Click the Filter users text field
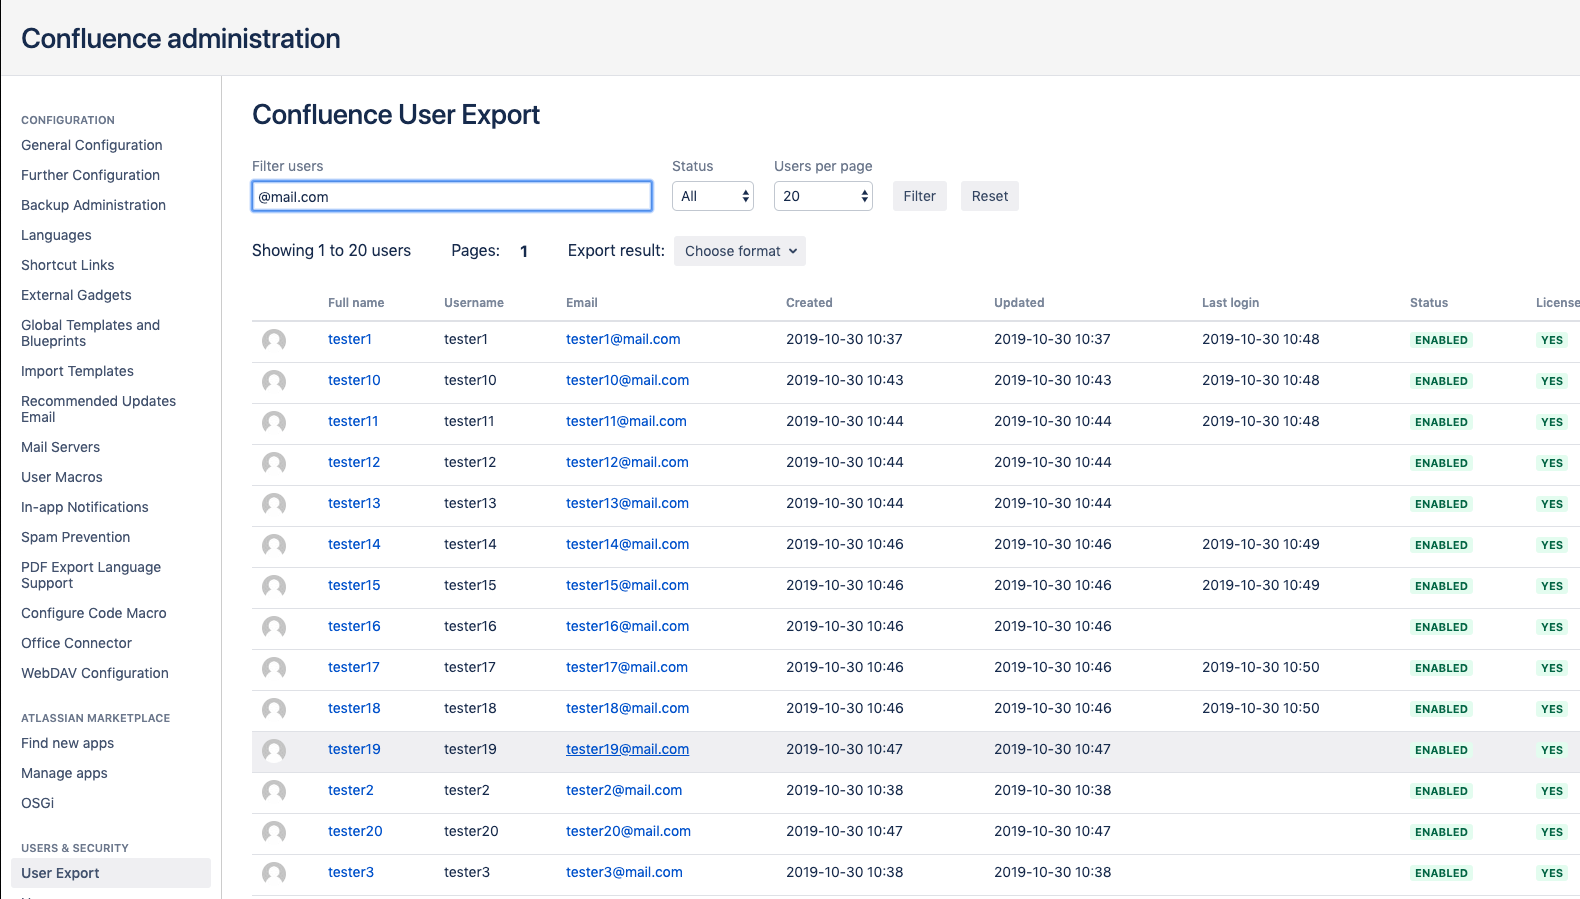1580x899 pixels. (x=452, y=196)
